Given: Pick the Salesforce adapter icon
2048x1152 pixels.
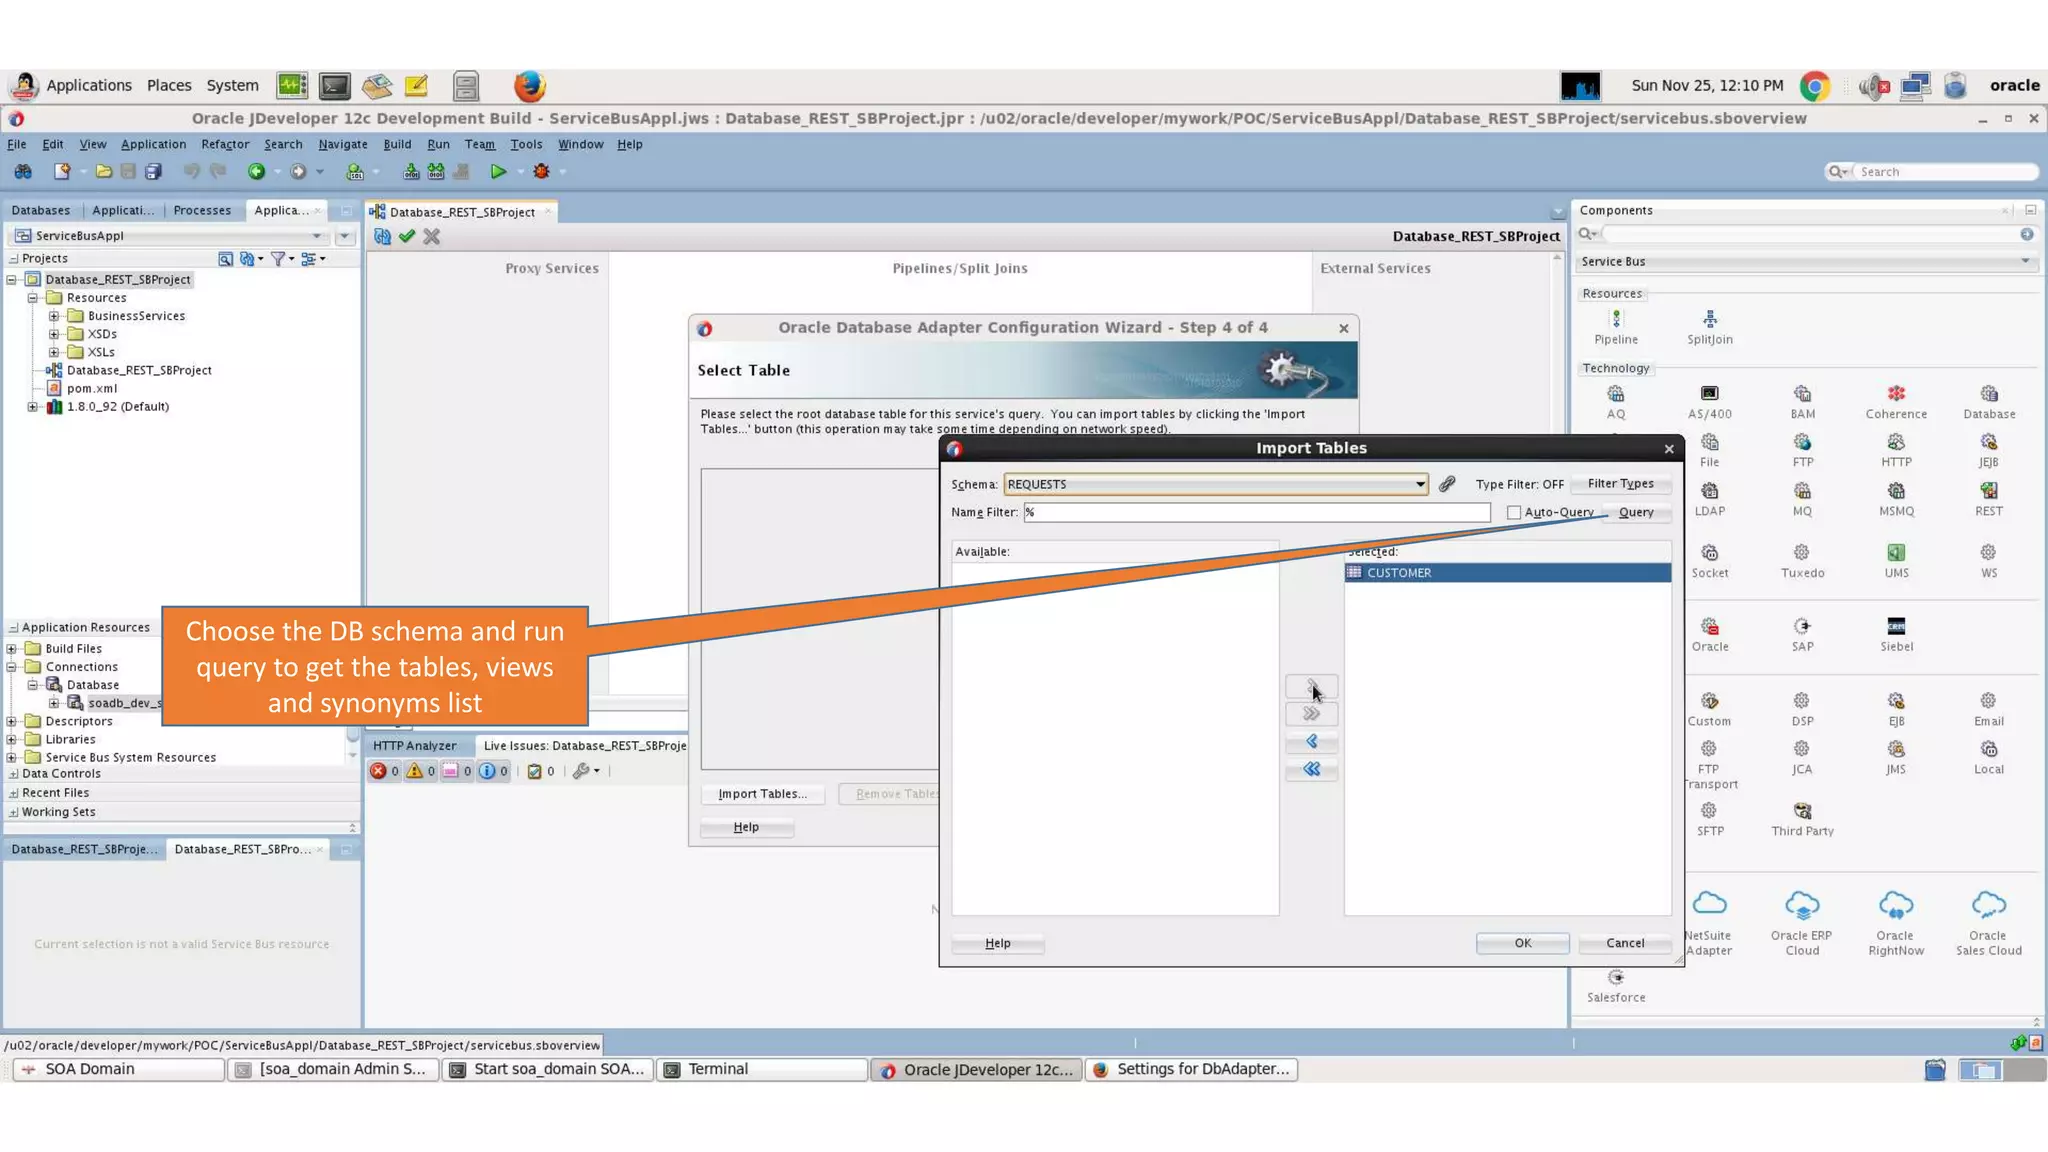Looking at the screenshot, I should coord(1616,977).
